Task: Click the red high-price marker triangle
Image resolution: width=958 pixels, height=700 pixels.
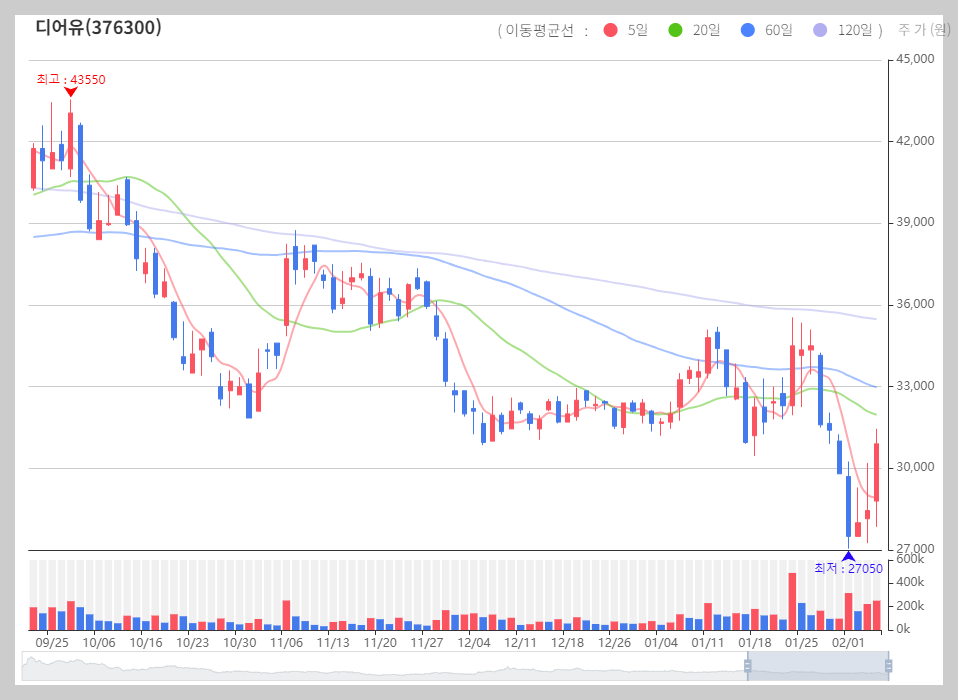Action: 71,92
